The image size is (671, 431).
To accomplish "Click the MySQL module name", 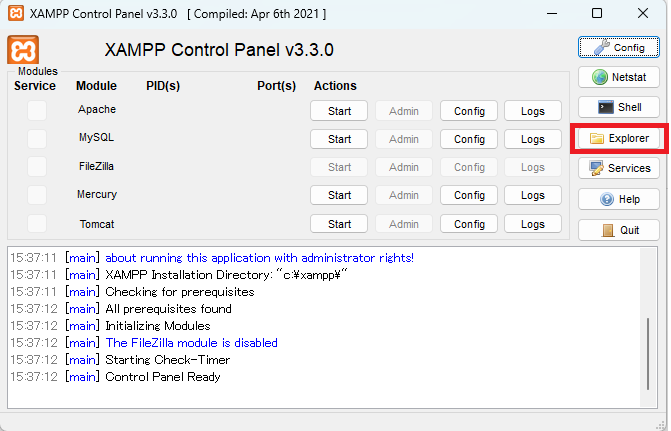I will click(96, 137).
